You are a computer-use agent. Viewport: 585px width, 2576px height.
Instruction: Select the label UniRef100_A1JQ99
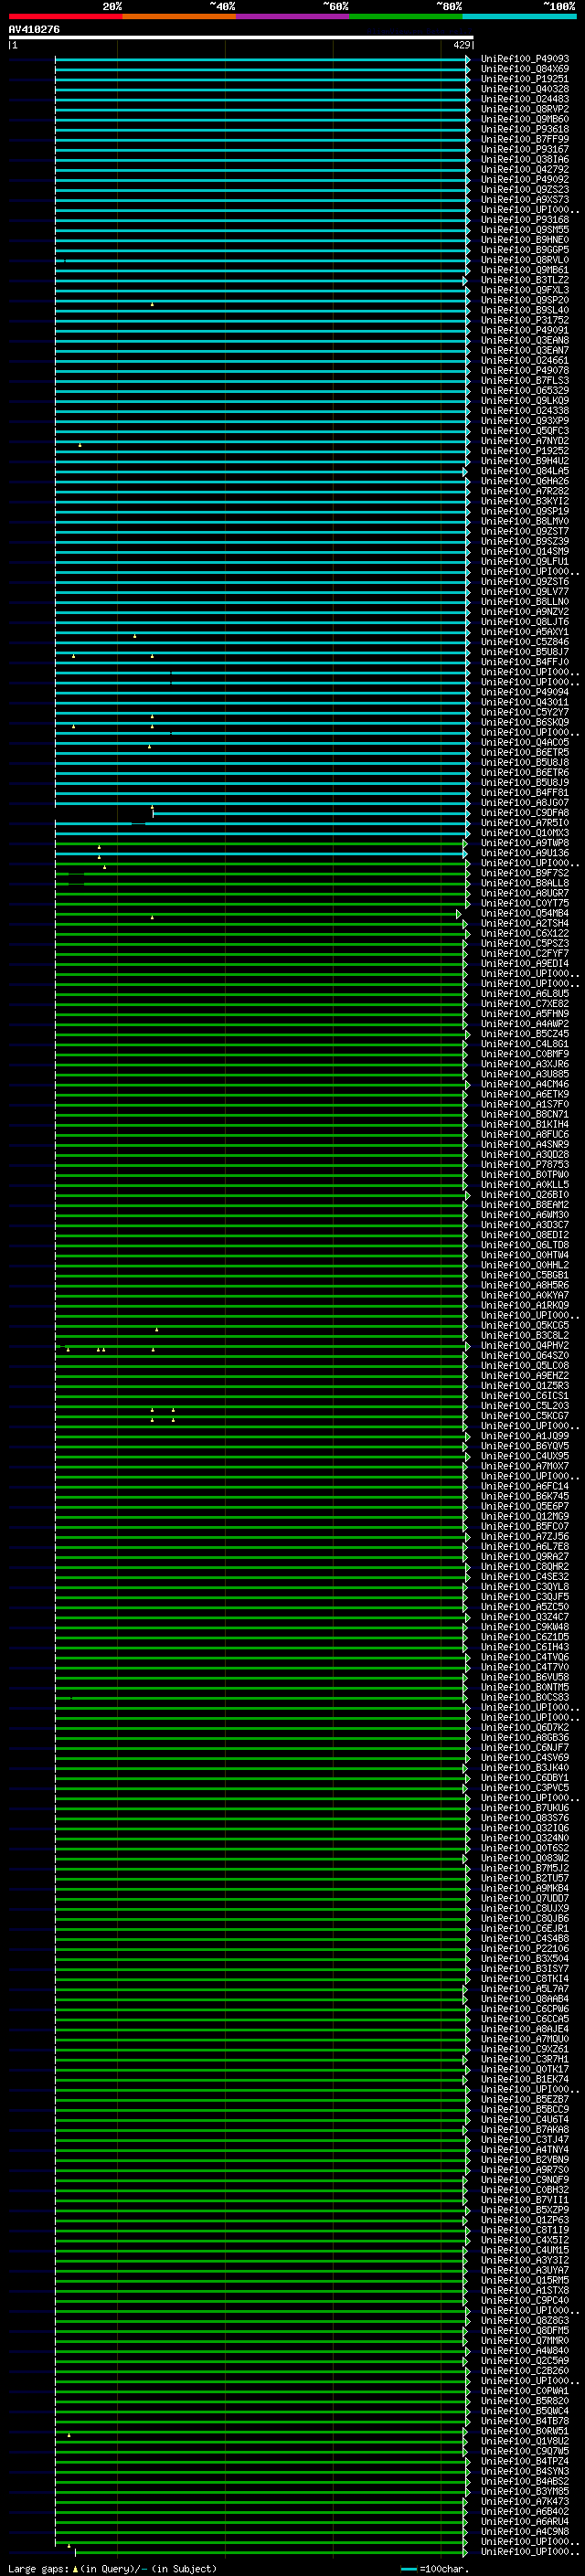(x=525, y=1436)
